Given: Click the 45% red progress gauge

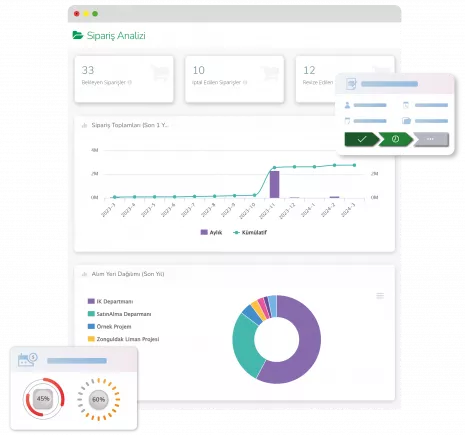Looking at the screenshot, I should (43, 398).
